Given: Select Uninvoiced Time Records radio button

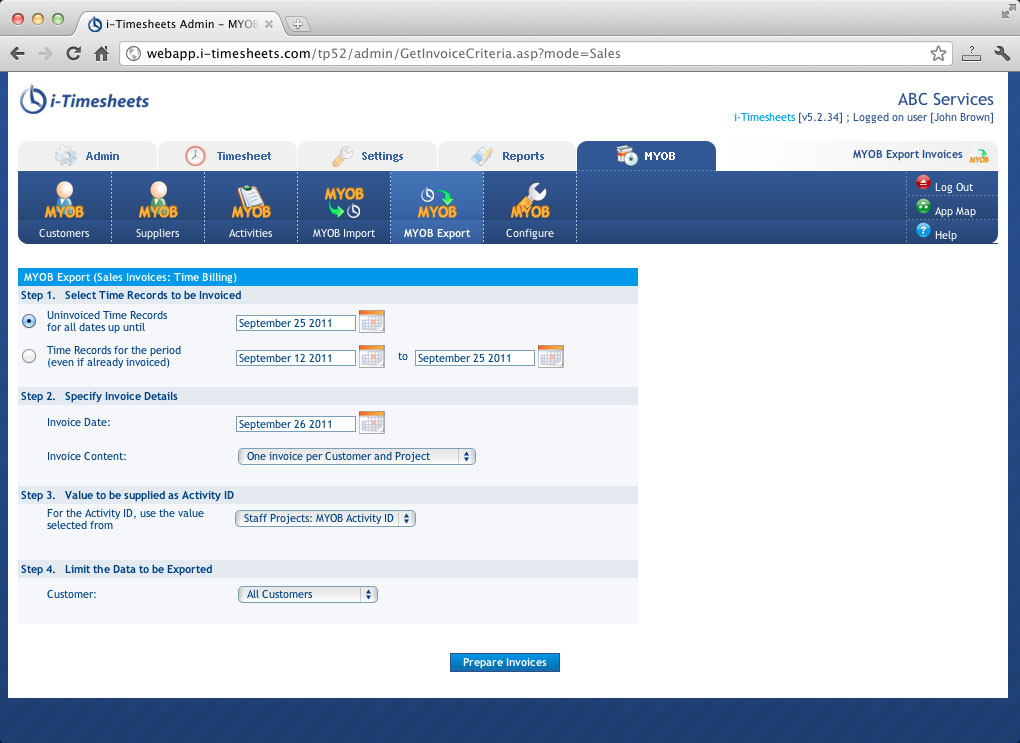Looking at the screenshot, I should [29, 321].
